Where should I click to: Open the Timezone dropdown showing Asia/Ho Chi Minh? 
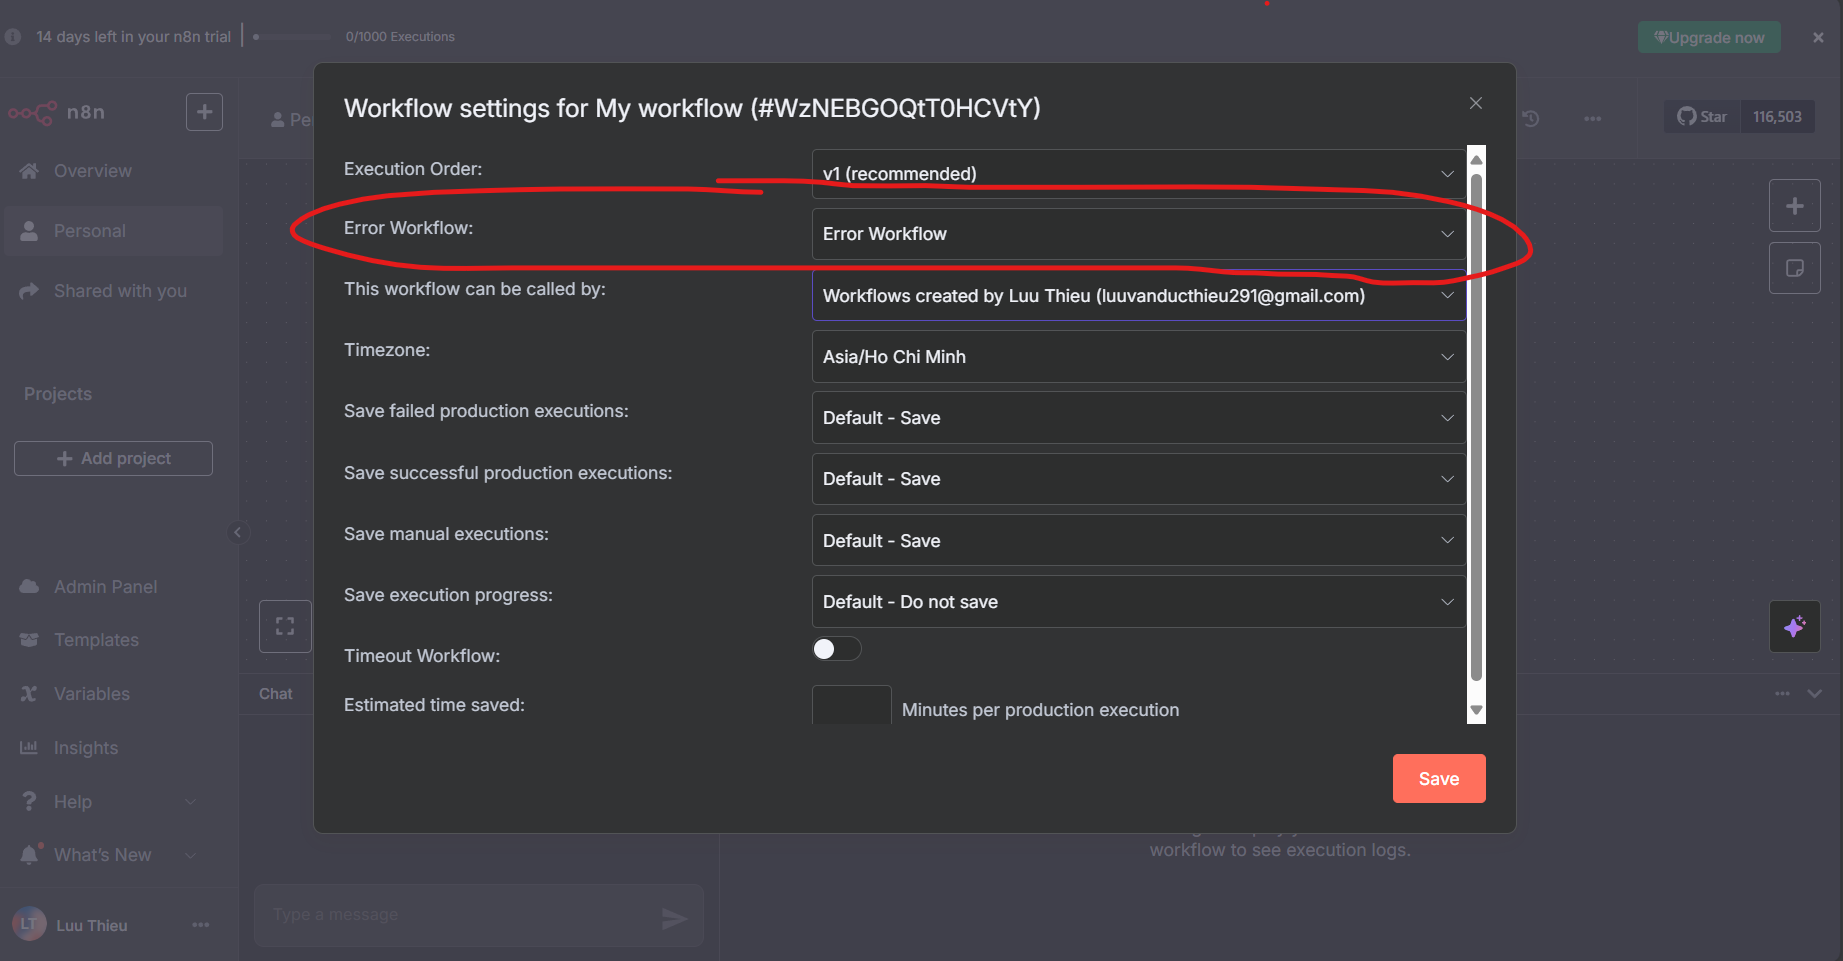coord(1138,357)
